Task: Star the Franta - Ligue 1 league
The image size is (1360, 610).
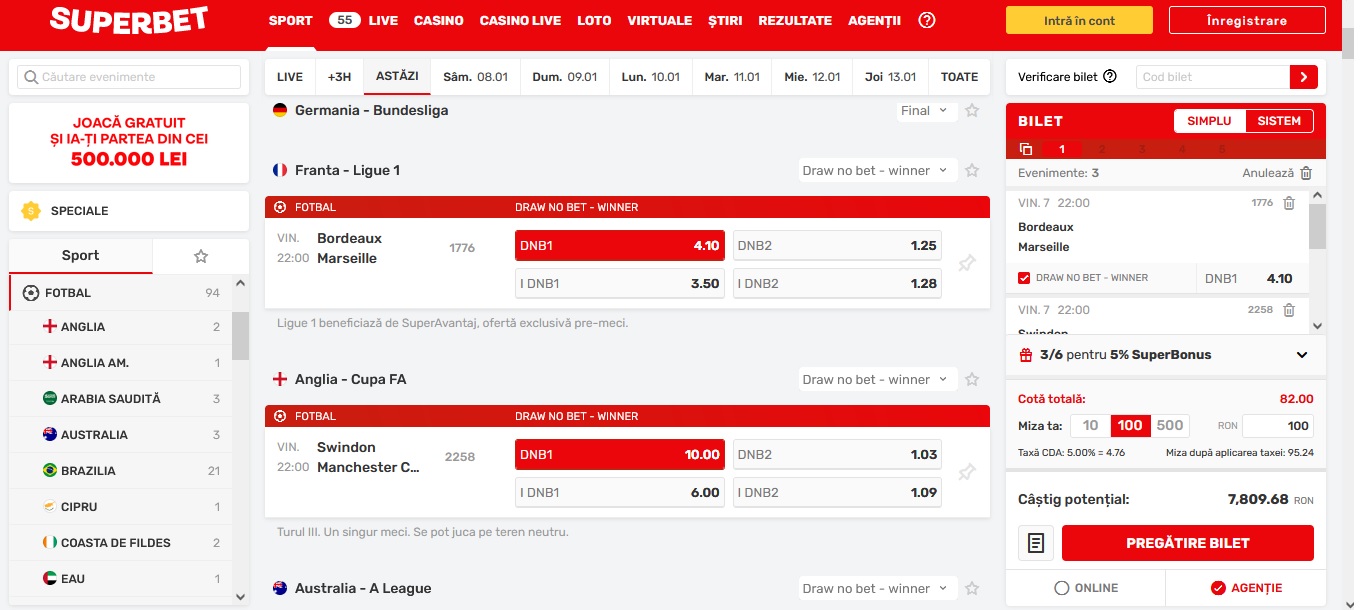Action: point(972,171)
